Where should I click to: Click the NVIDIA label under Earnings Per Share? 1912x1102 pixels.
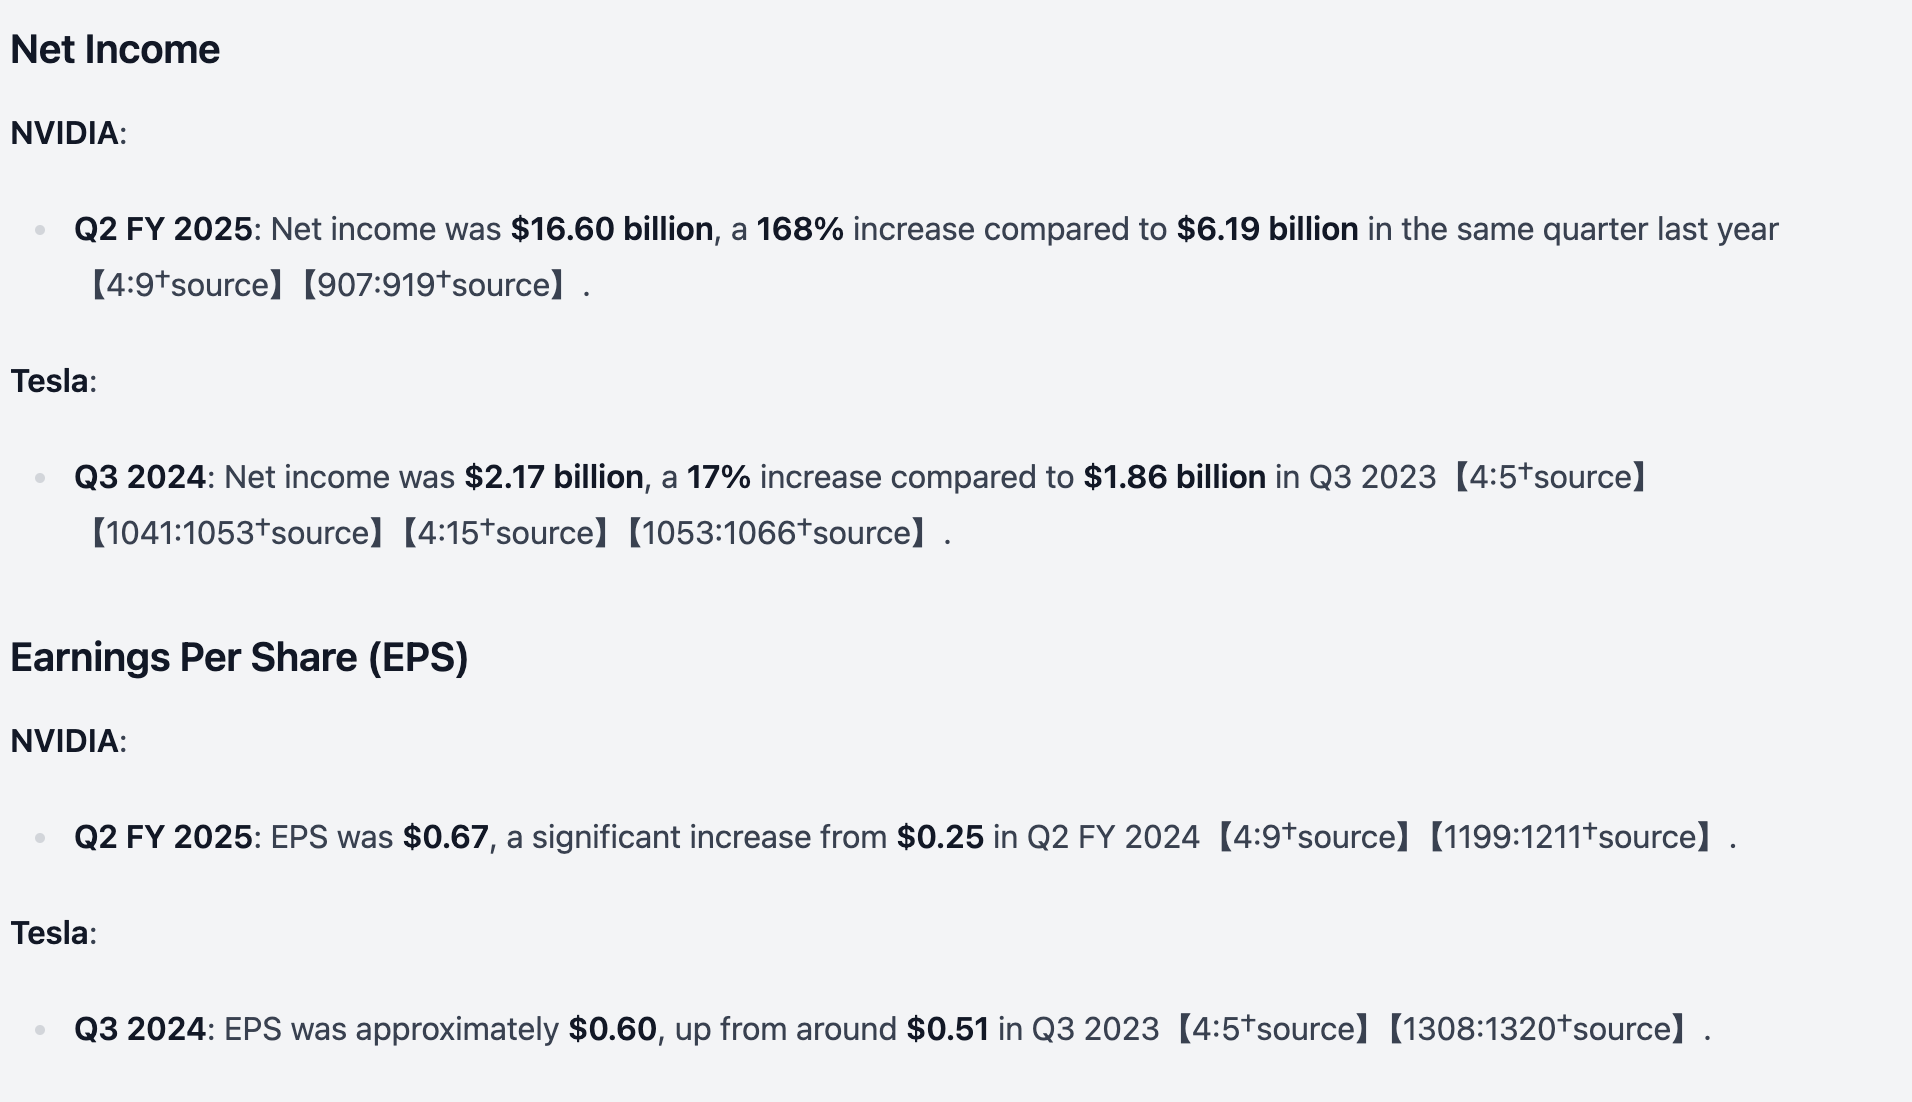click(65, 742)
